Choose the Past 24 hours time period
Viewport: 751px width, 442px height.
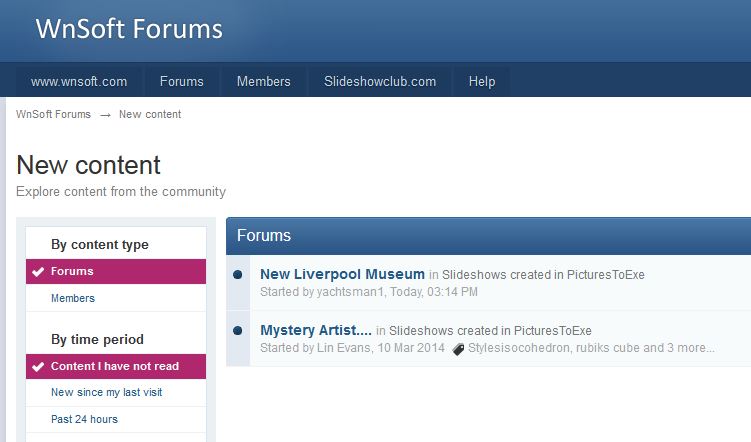84,419
